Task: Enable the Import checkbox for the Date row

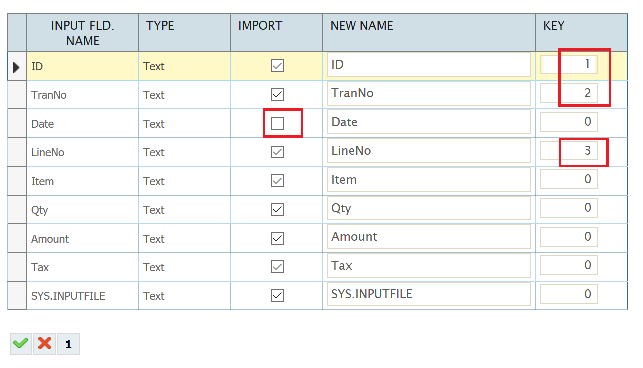Action: [278, 123]
